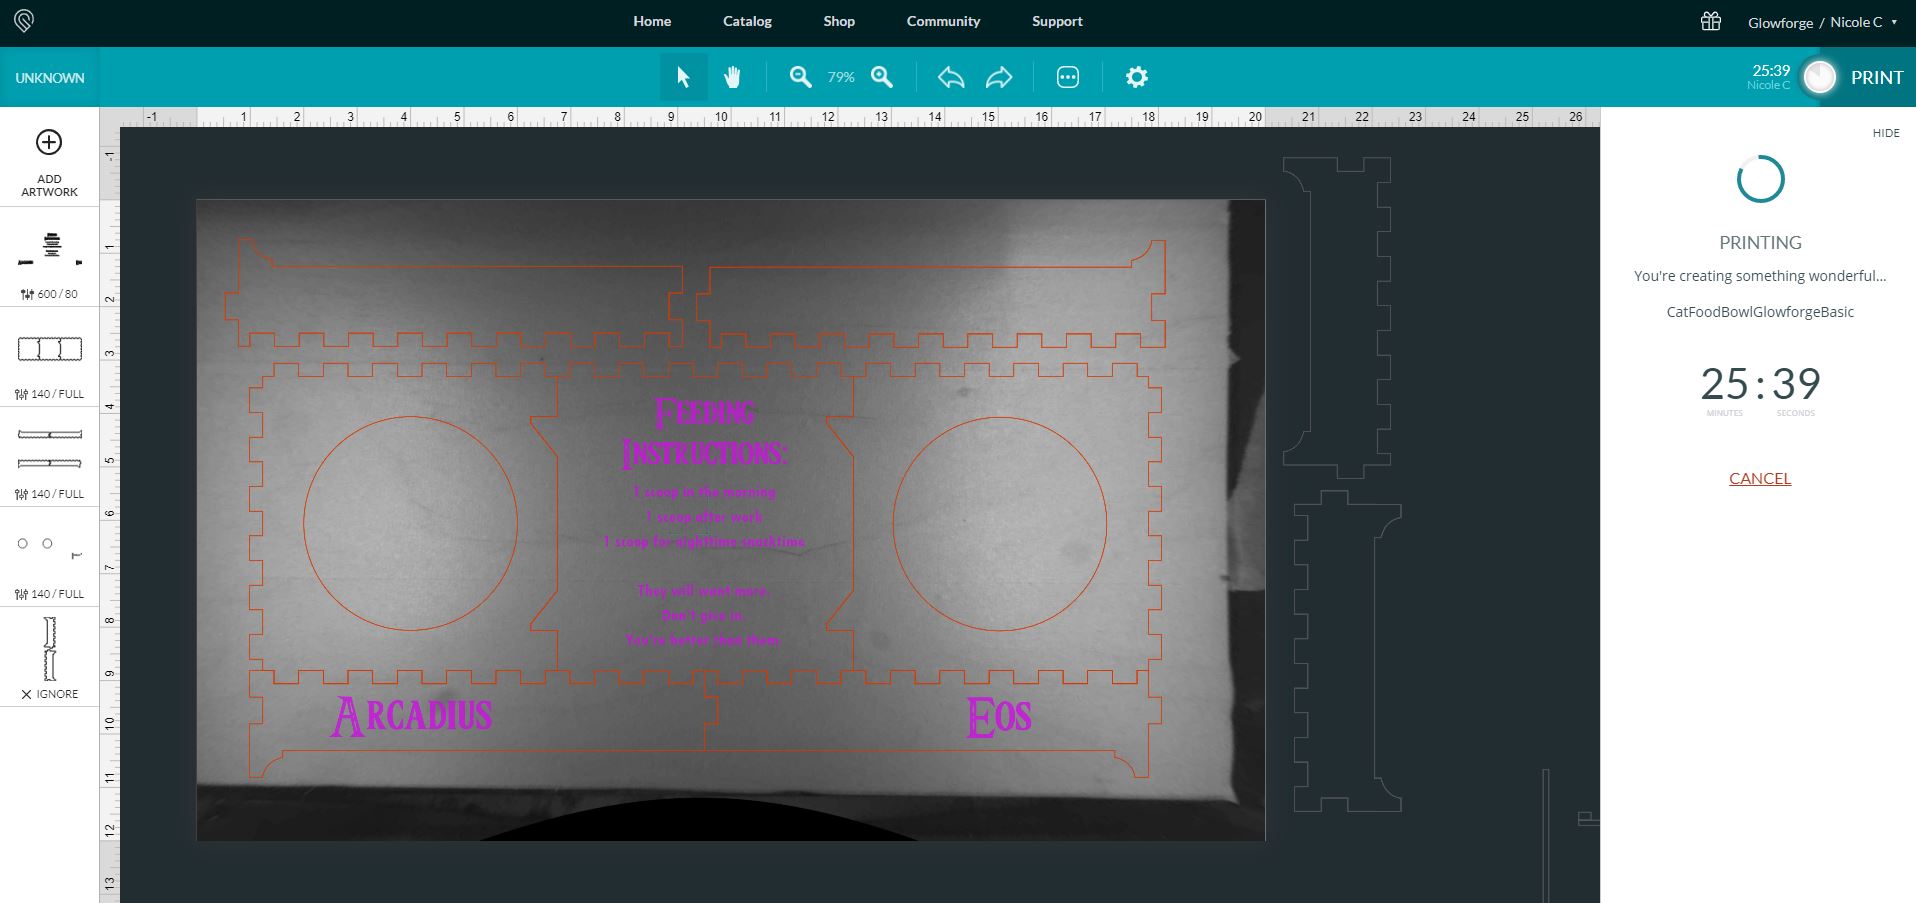
Task: Click the Add Artwork plus icon
Action: pos(49,142)
